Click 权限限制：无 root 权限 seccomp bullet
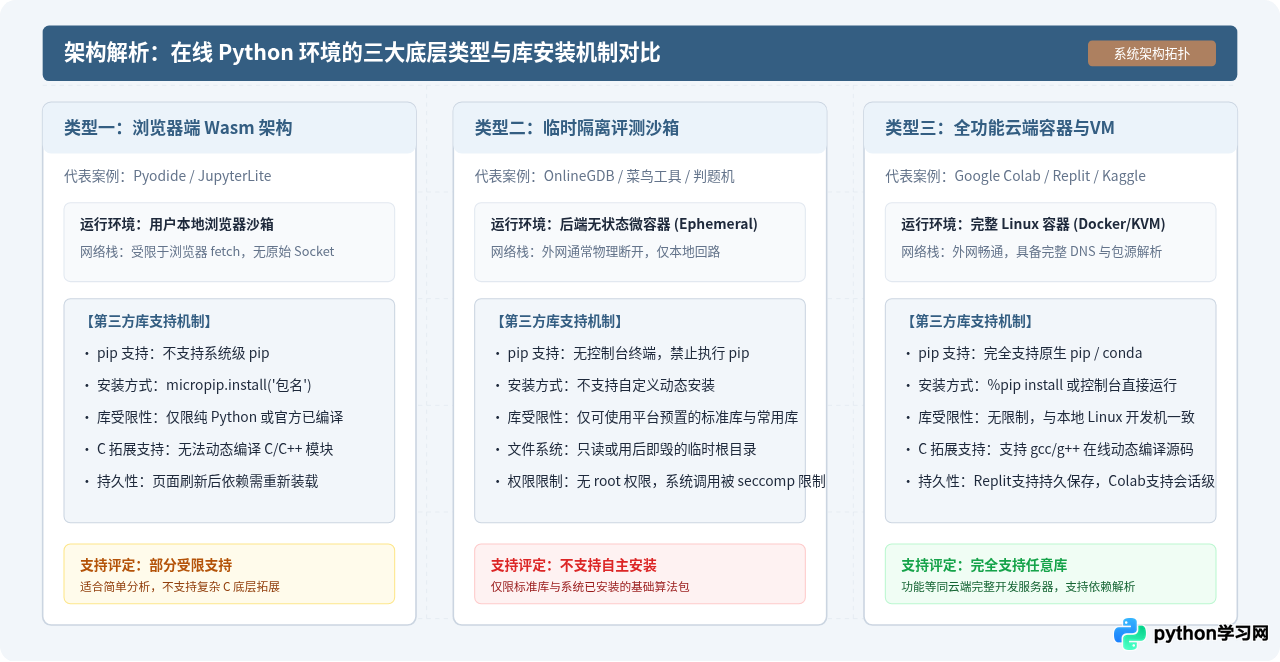Image resolution: width=1280 pixels, height=662 pixels. pyautogui.click(x=660, y=481)
